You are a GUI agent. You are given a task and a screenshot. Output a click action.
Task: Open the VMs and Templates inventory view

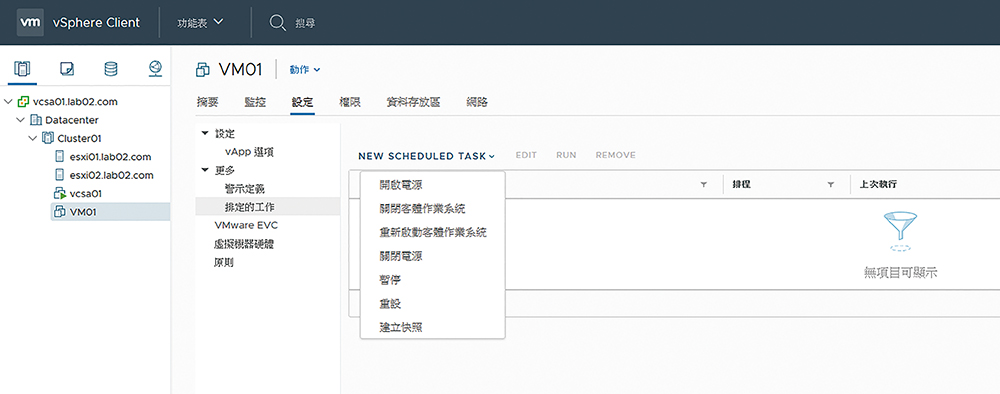click(66, 68)
